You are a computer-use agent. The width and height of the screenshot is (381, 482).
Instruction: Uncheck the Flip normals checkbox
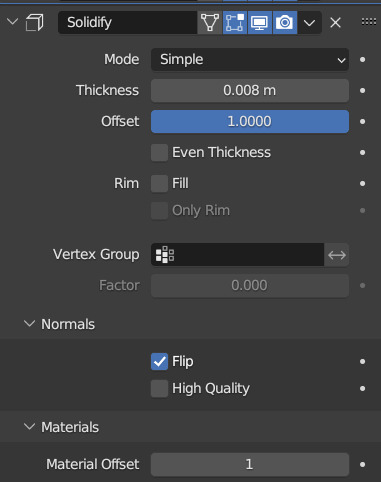coord(159,362)
